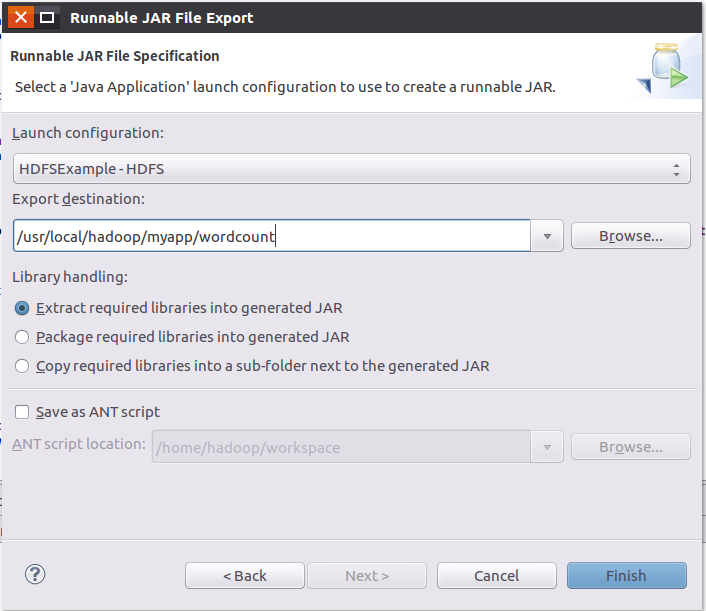Click Browse for the ANT script location
The width and height of the screenshot is (706, 611).
click(x=630, y=447)
